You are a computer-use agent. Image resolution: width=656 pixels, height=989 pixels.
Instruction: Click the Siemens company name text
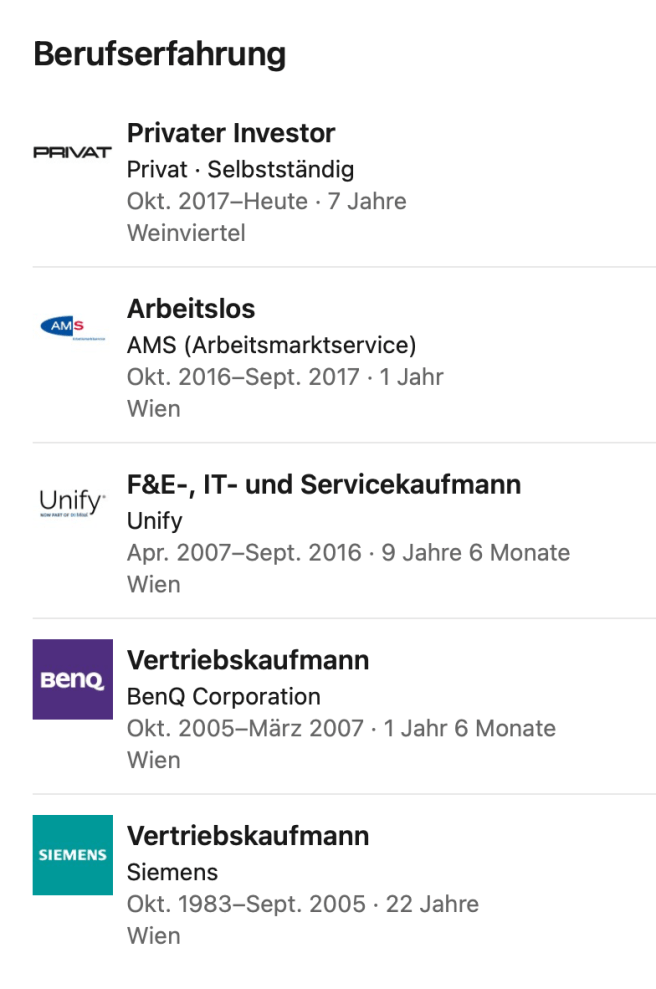pyautogui.click(x=172, y=872)
